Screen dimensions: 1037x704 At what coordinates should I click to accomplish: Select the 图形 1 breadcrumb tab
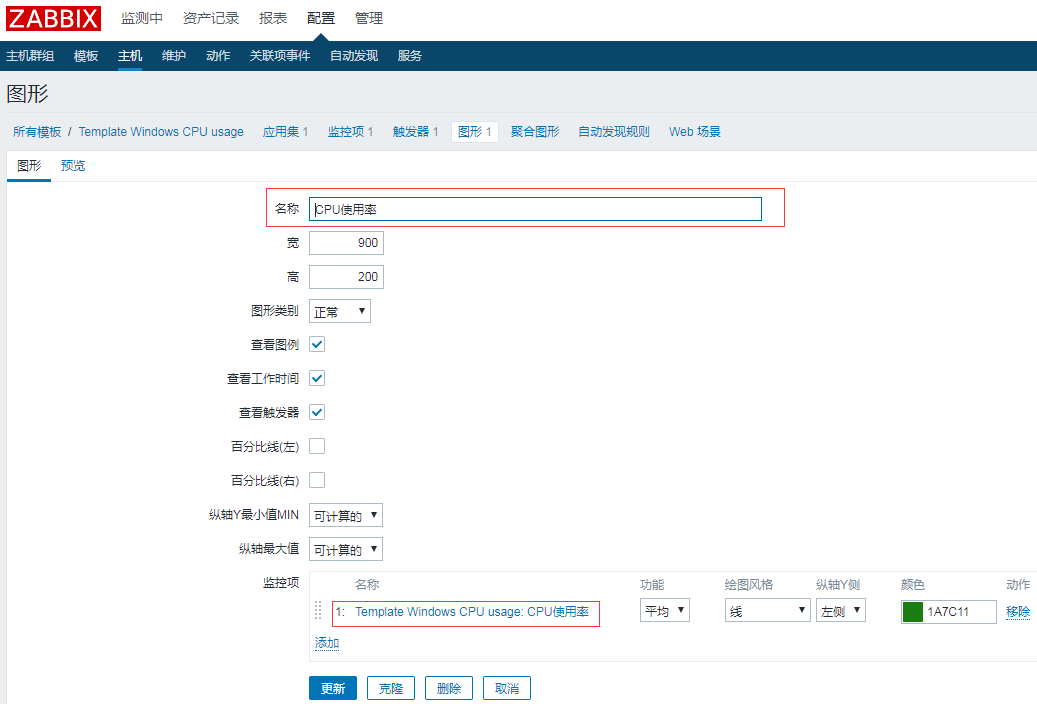click(475, 132)
